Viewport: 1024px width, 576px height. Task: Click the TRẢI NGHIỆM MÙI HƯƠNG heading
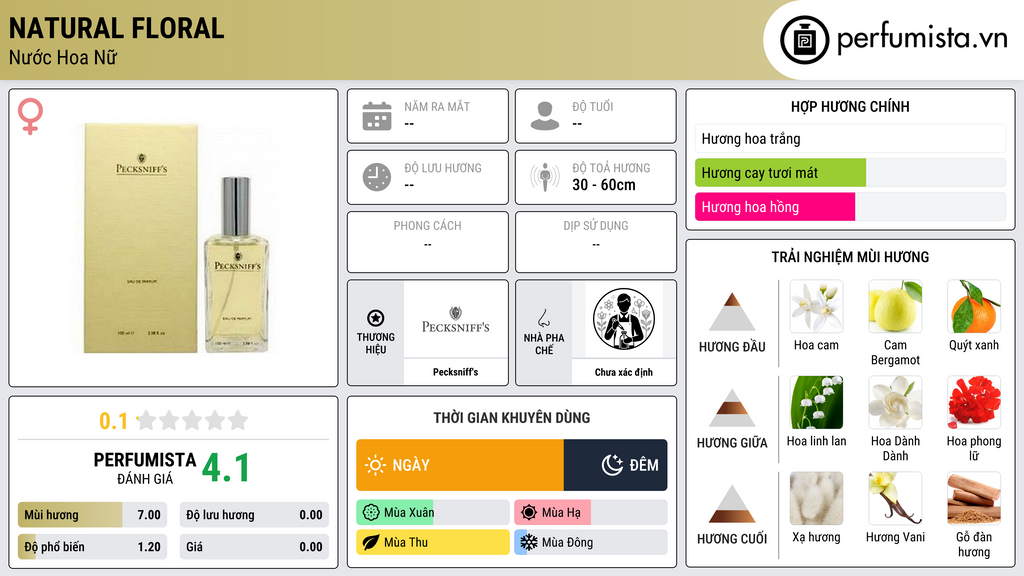[850, 257]
